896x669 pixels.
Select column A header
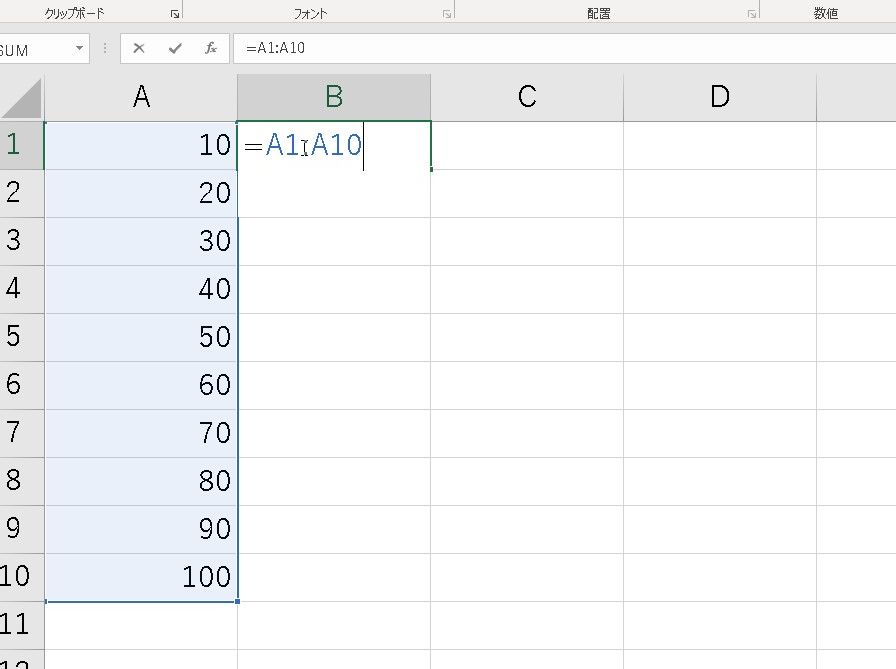(x=141, y=97)
